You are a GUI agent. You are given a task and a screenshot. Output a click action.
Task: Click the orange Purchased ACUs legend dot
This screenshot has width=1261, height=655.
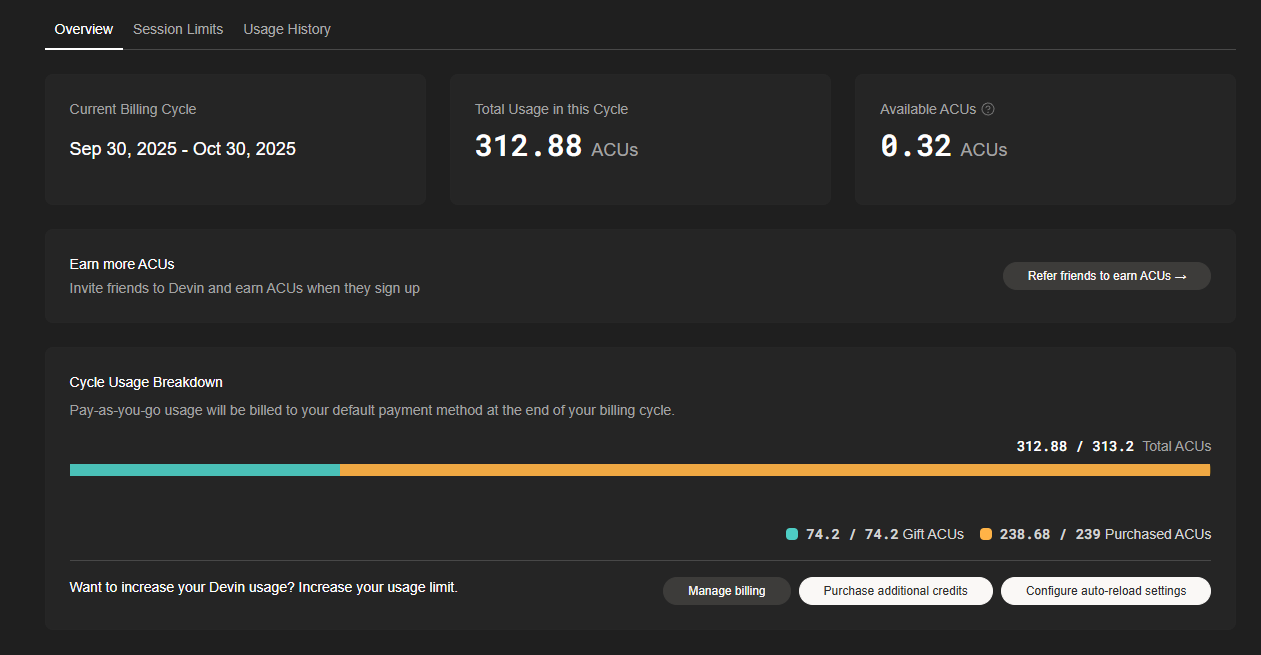tap(986, 534)
